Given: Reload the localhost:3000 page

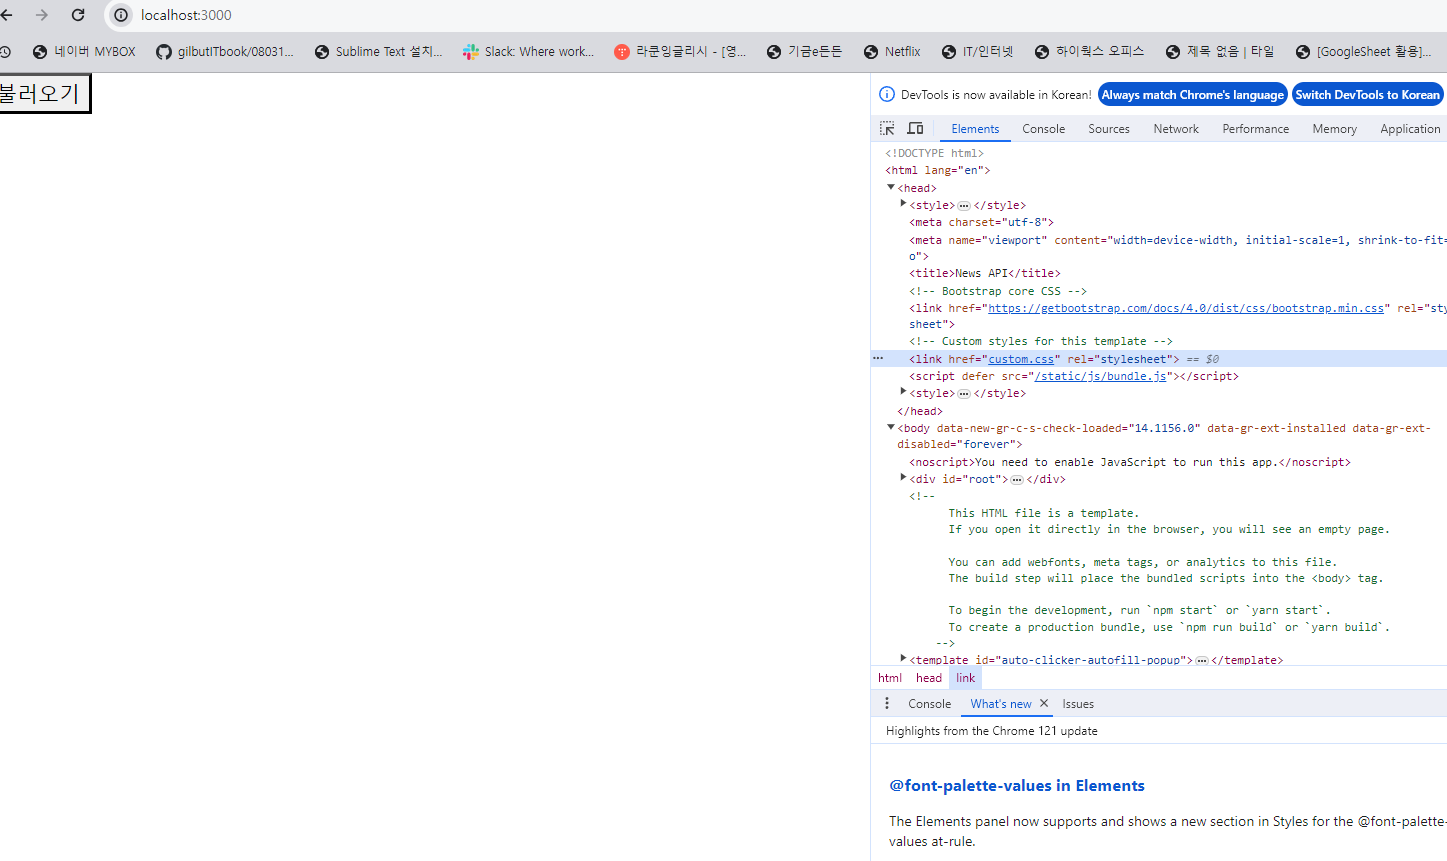Looking at the screenshot, I should coord(78,15).
